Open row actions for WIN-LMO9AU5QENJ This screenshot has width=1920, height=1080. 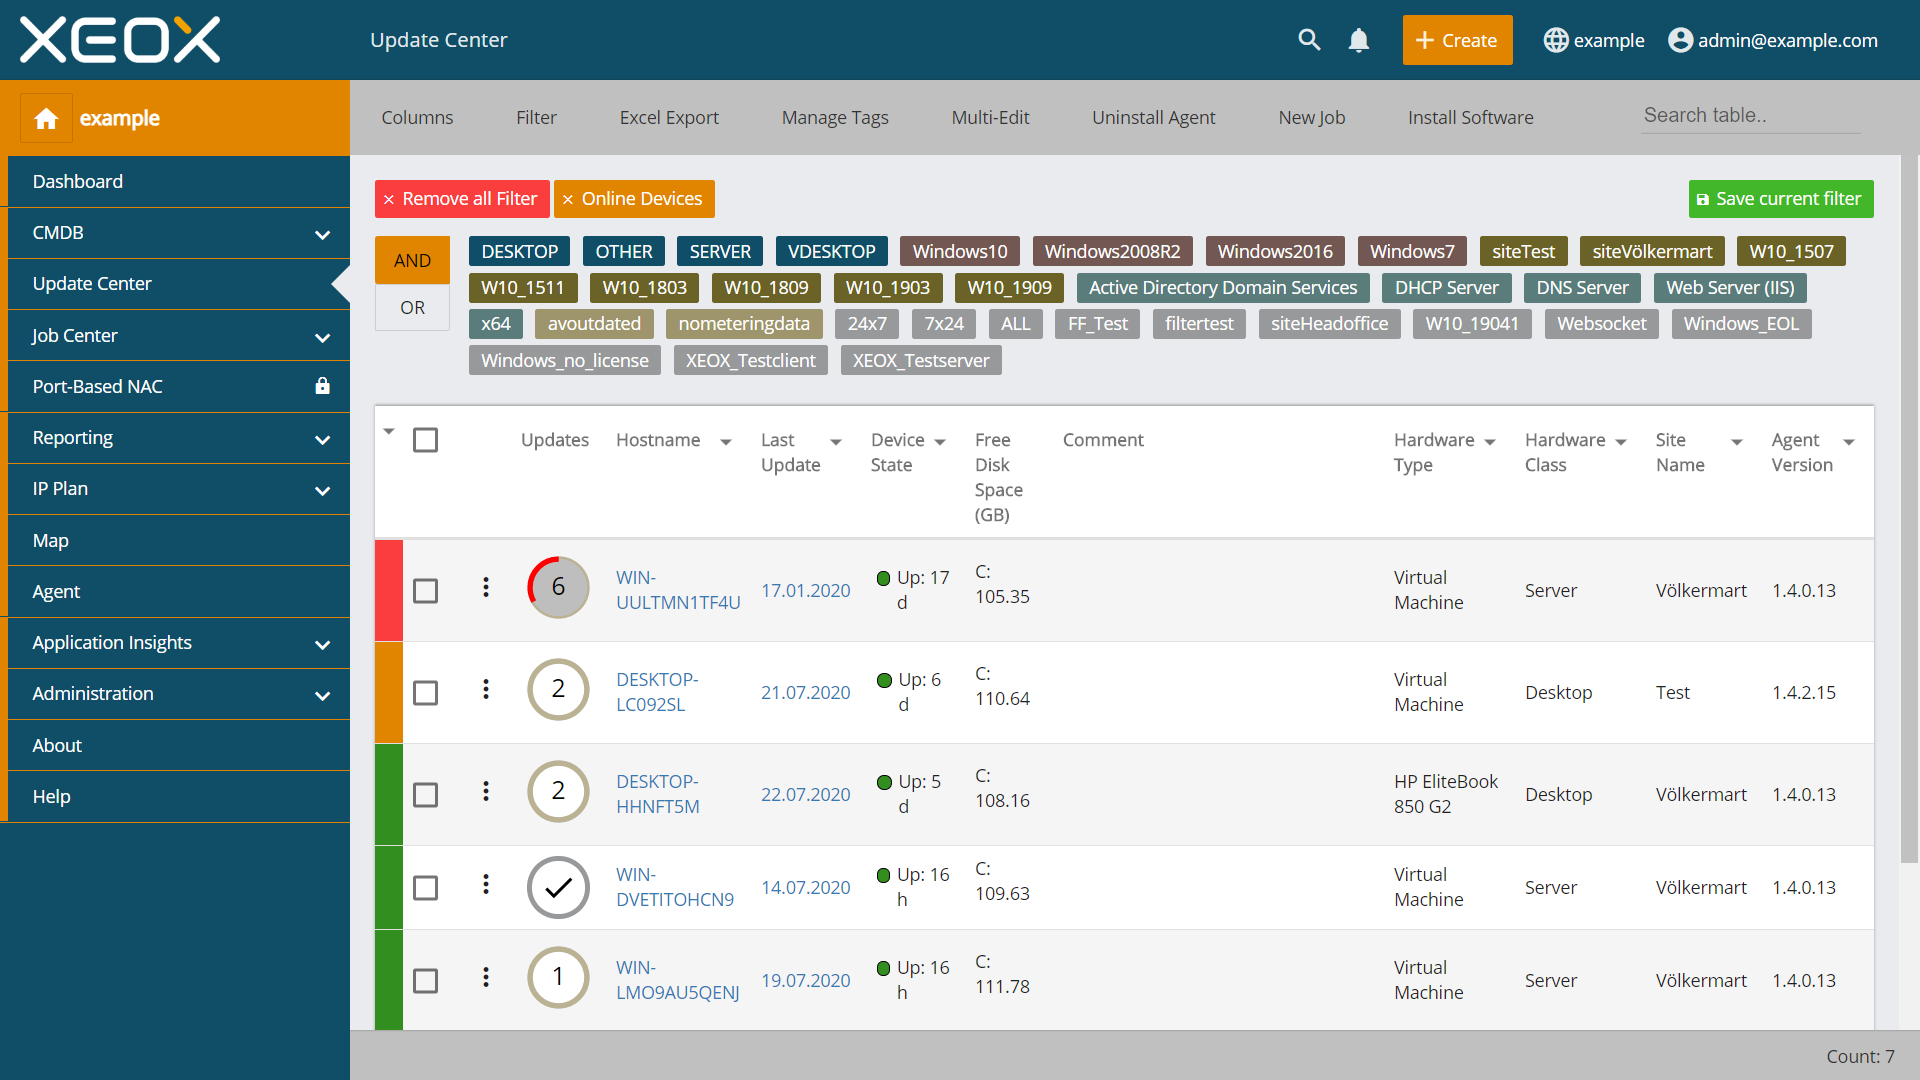(x=486, y=977)
